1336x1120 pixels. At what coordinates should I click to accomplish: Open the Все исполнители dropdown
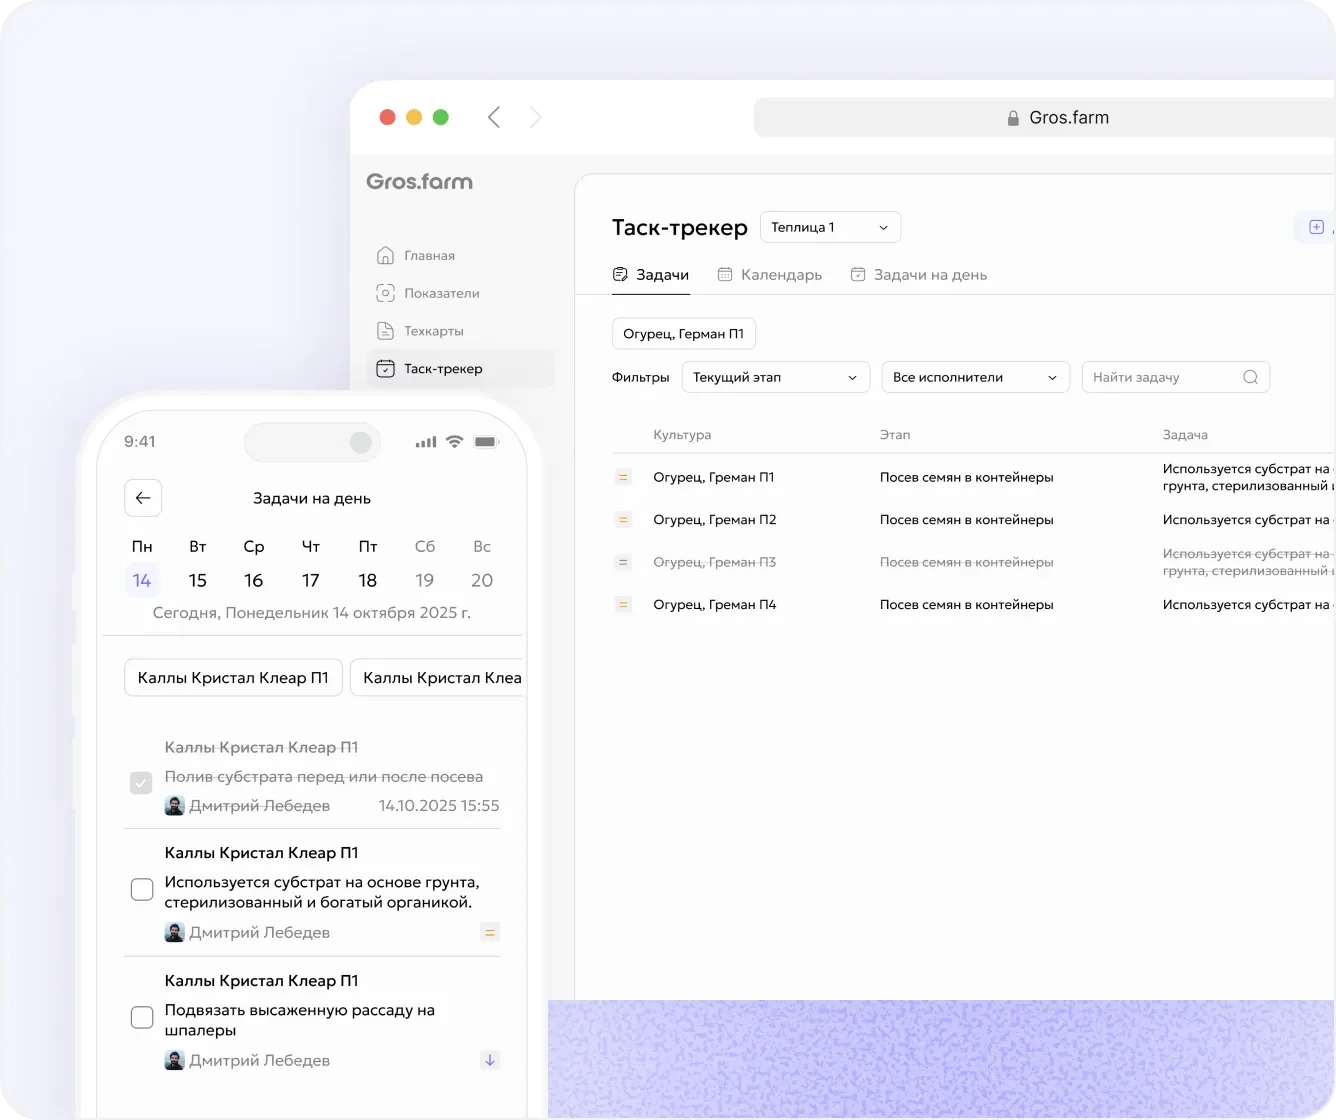click(975, 377)
